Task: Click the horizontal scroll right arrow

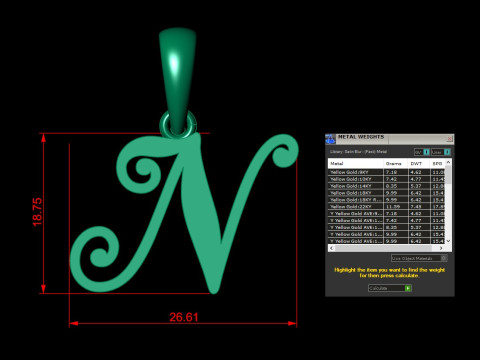Action: [441, 248]
